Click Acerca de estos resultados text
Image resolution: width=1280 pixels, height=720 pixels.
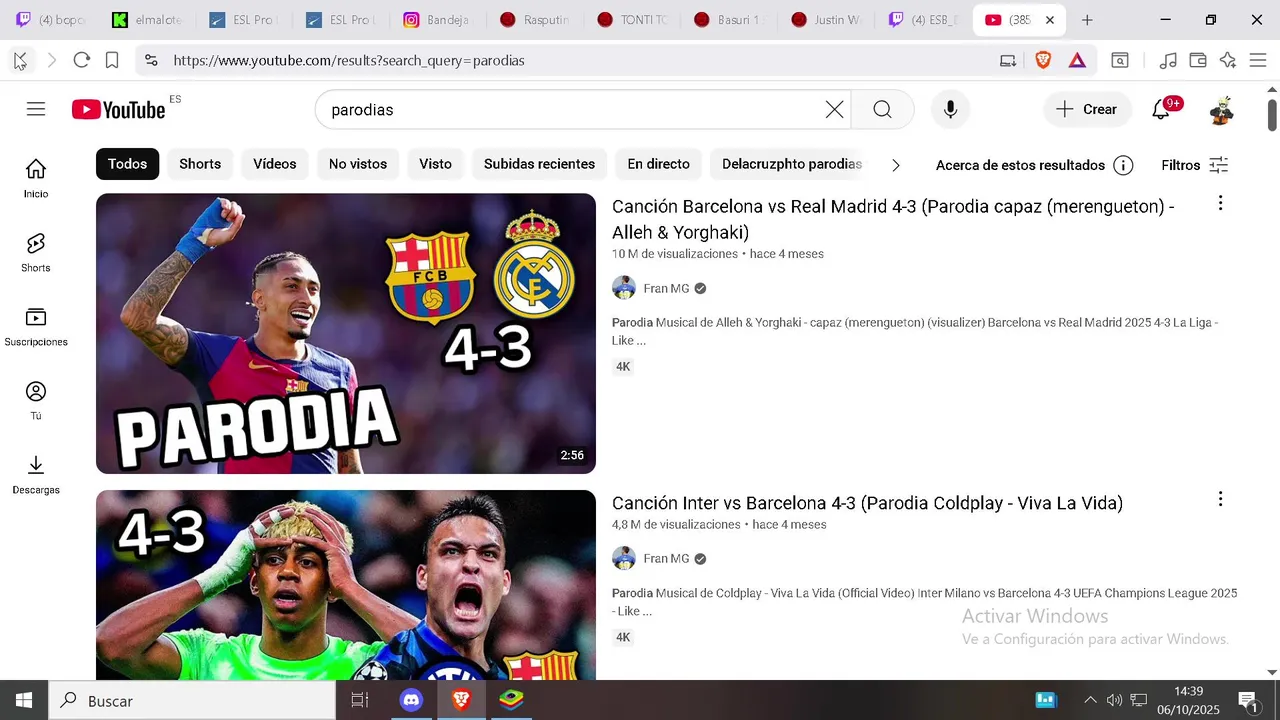tap(1020, 165)
